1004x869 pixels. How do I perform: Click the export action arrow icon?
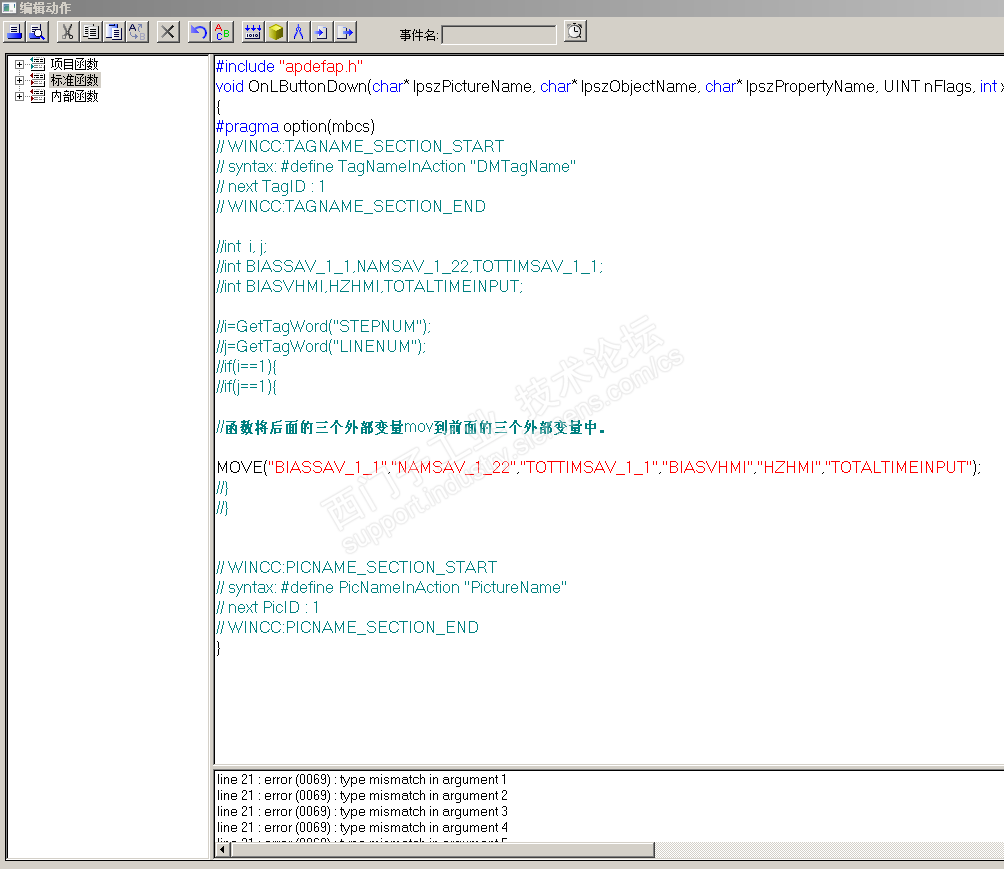tap(346, 32)
